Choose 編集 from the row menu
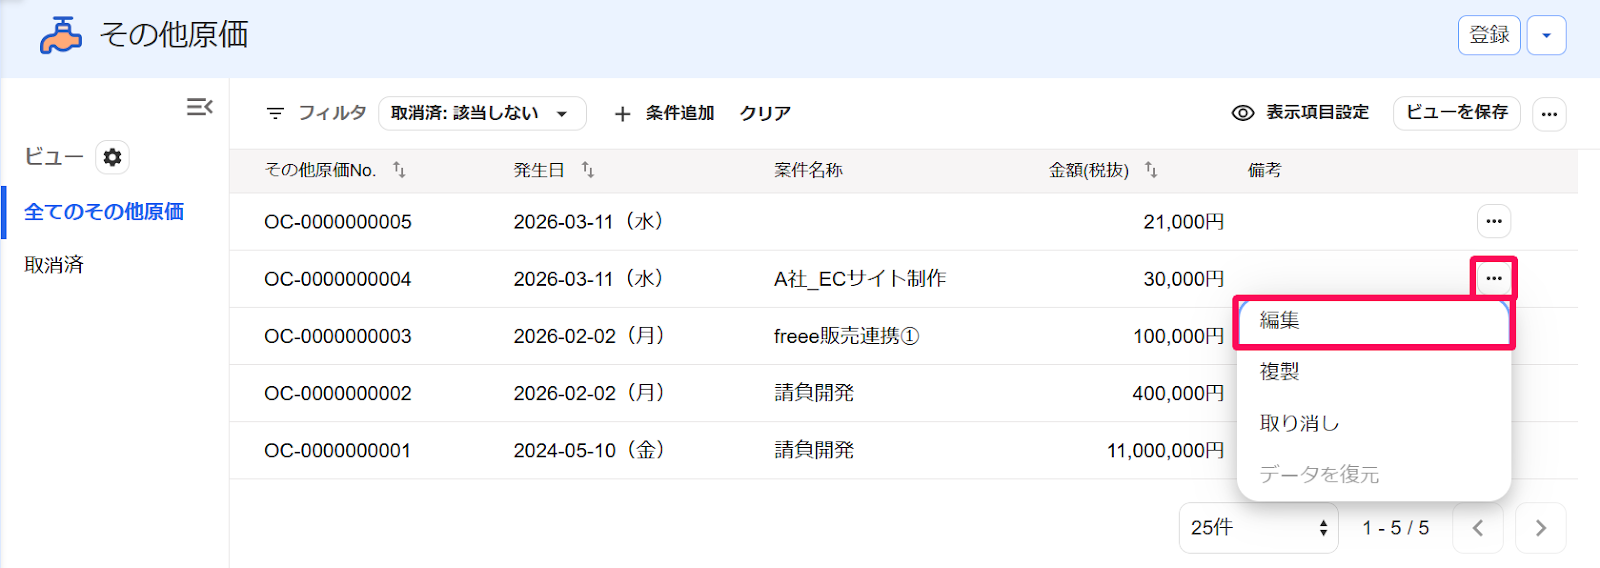This screenshot has height=568, width=1600. click(x=1374, y=321)
